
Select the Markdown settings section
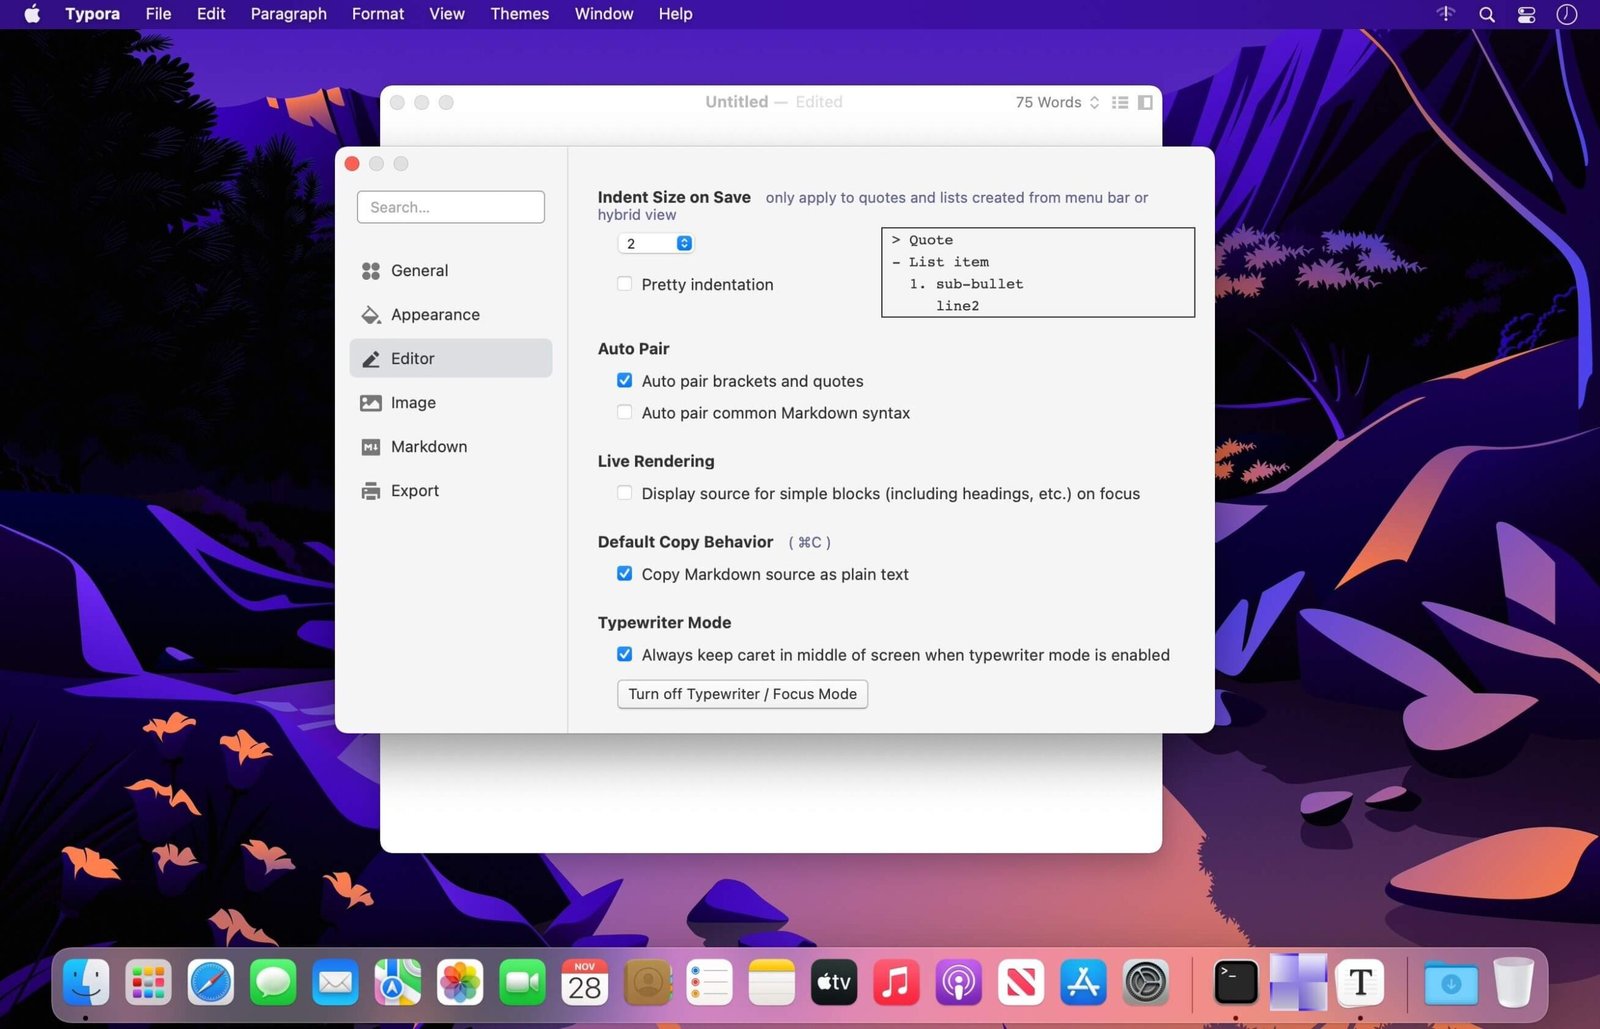(x=429, y=446)
